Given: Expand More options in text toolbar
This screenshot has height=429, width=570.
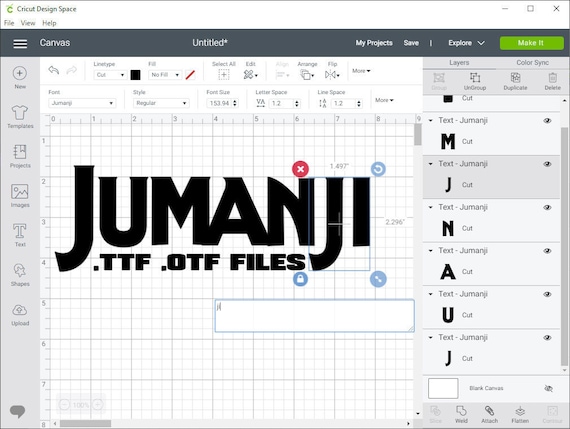Looking at the screenshot, I should click(x=384, y=100).
